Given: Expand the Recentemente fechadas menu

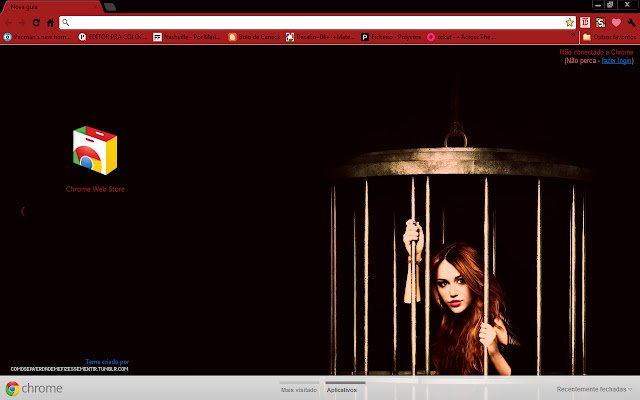Looking at the screenshot, I should tap(594, 389).
